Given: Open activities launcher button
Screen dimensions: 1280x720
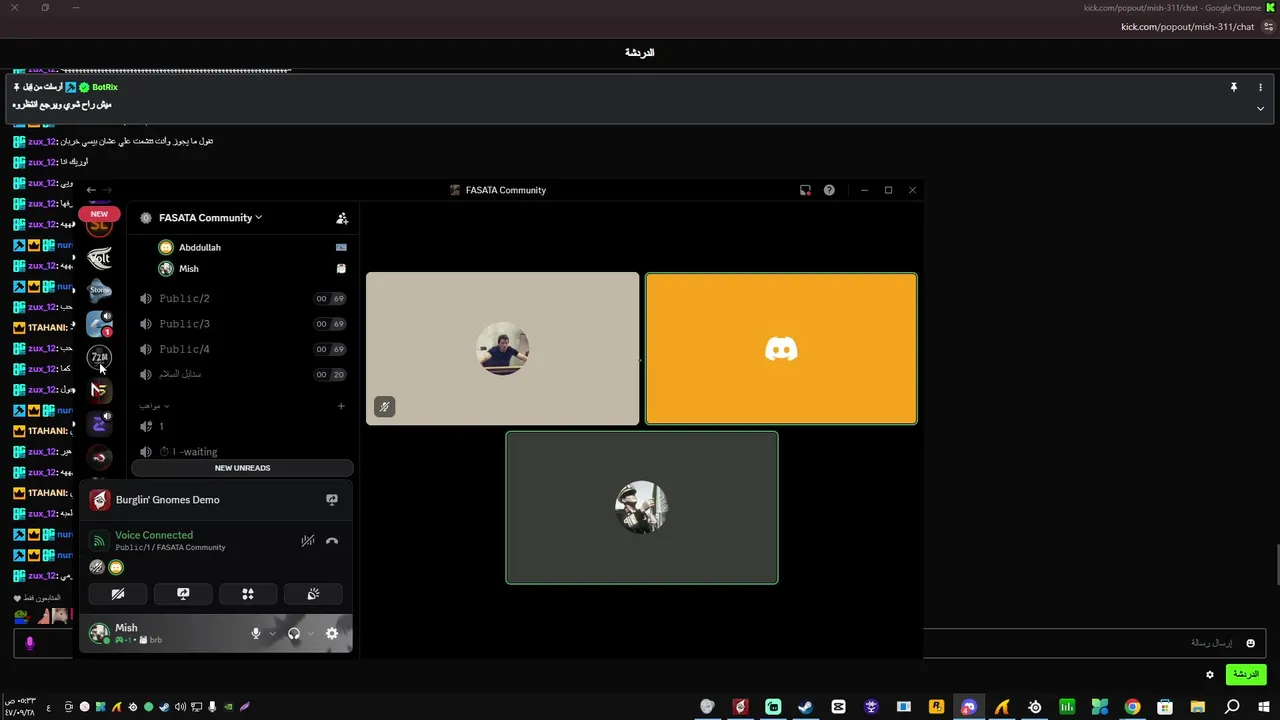Looking at the screenshot, I should 248,594.
